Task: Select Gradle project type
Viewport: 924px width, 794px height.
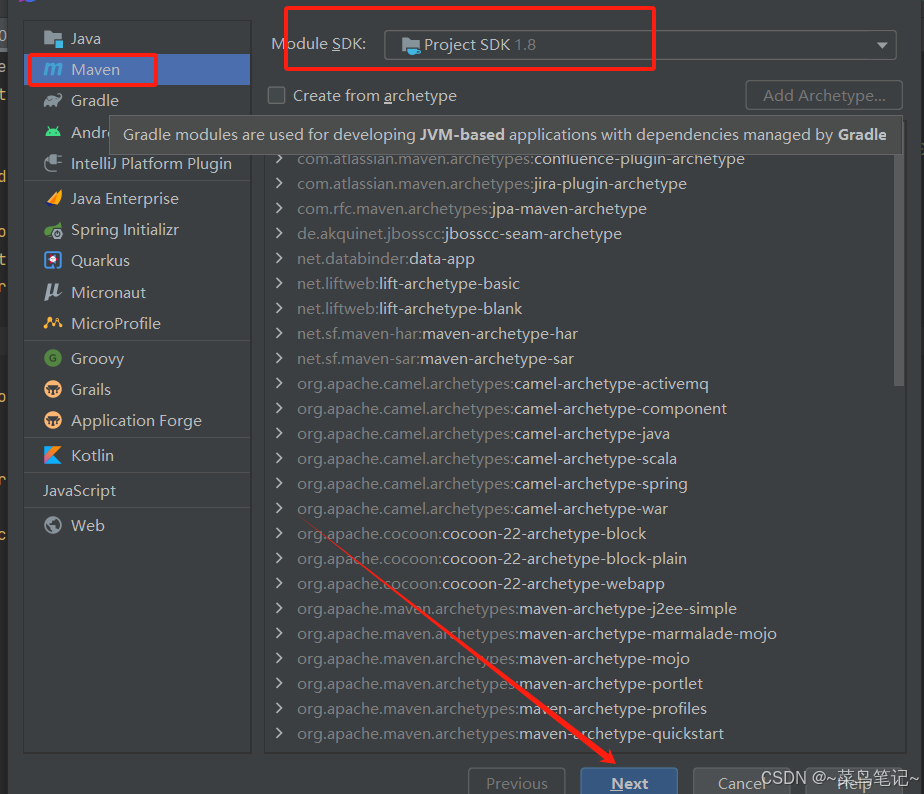Action: coord(137,101)
